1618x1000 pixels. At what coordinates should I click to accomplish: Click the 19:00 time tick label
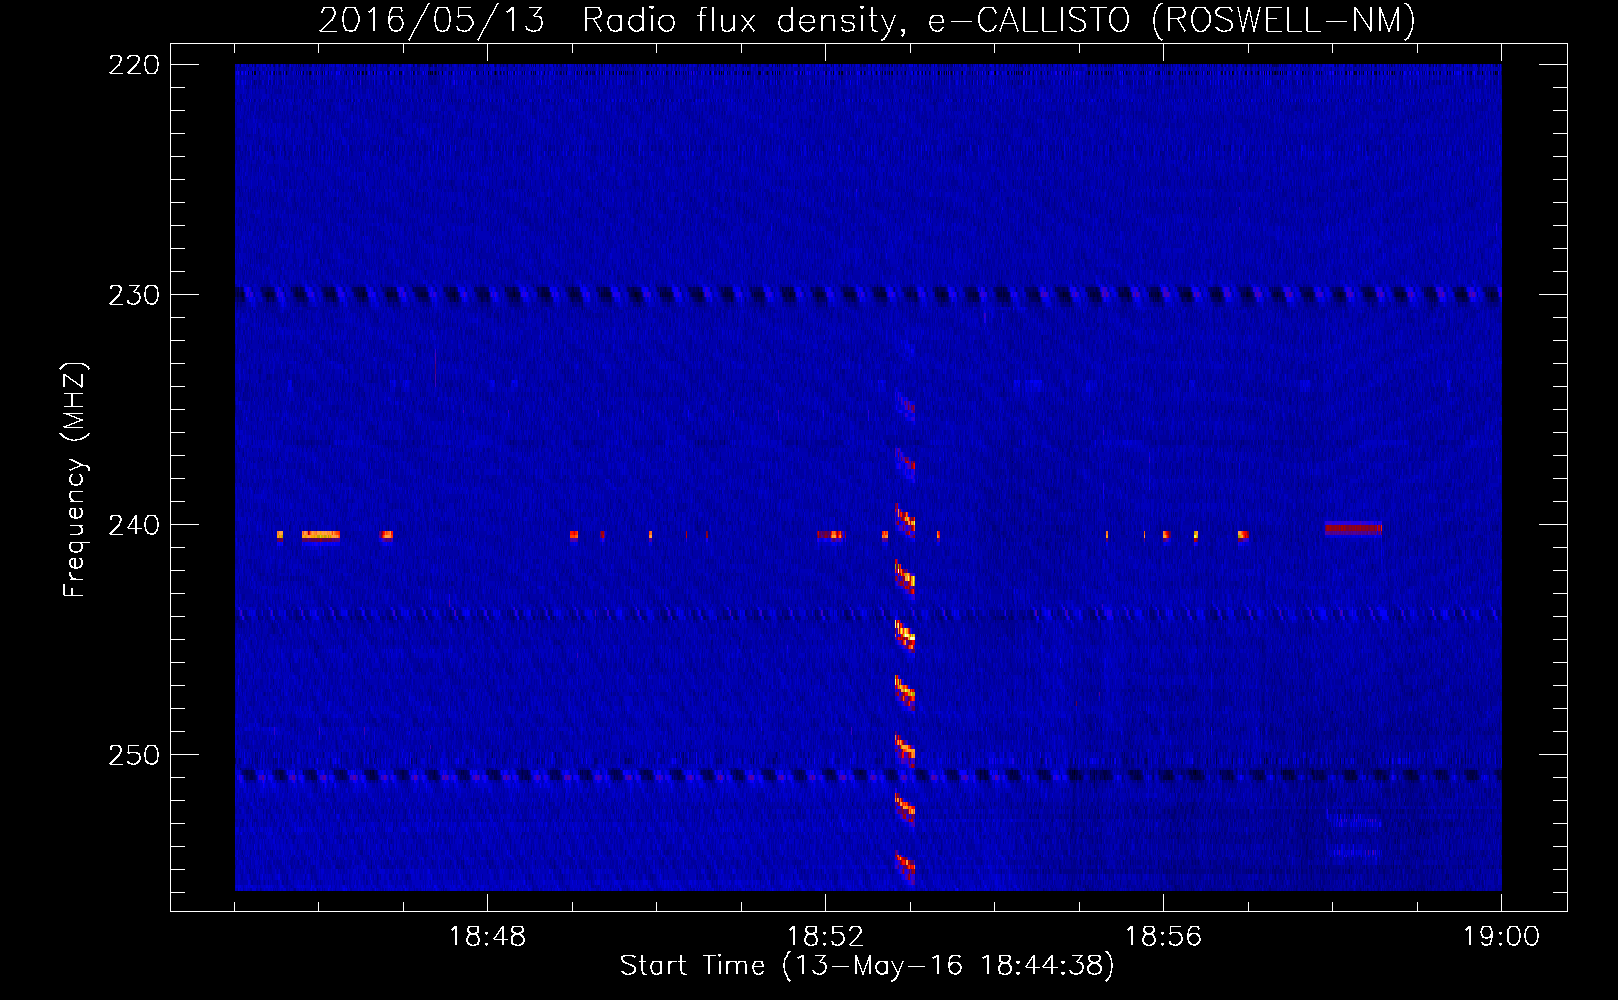[1501, 937]
